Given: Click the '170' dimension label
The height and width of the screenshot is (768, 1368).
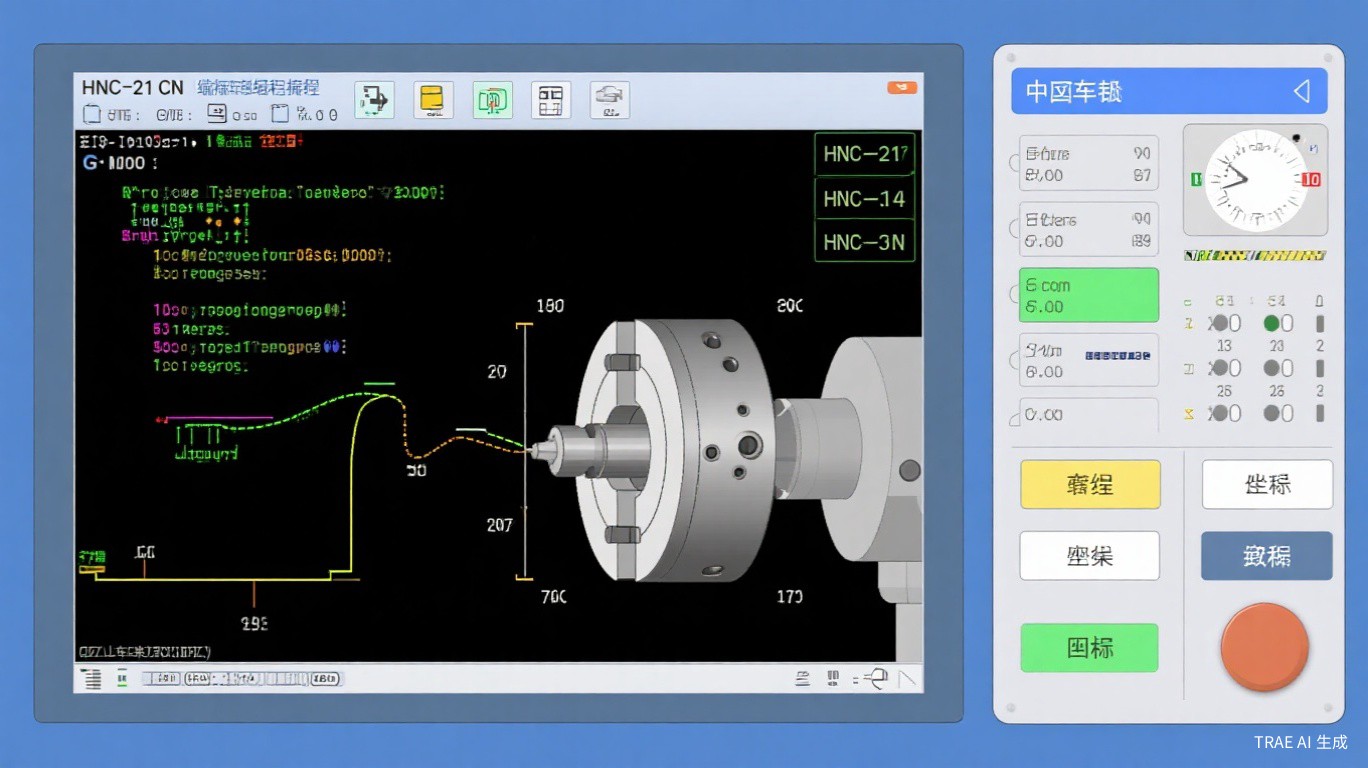Looking at the screenshot, I should click(x=789, y=597).
